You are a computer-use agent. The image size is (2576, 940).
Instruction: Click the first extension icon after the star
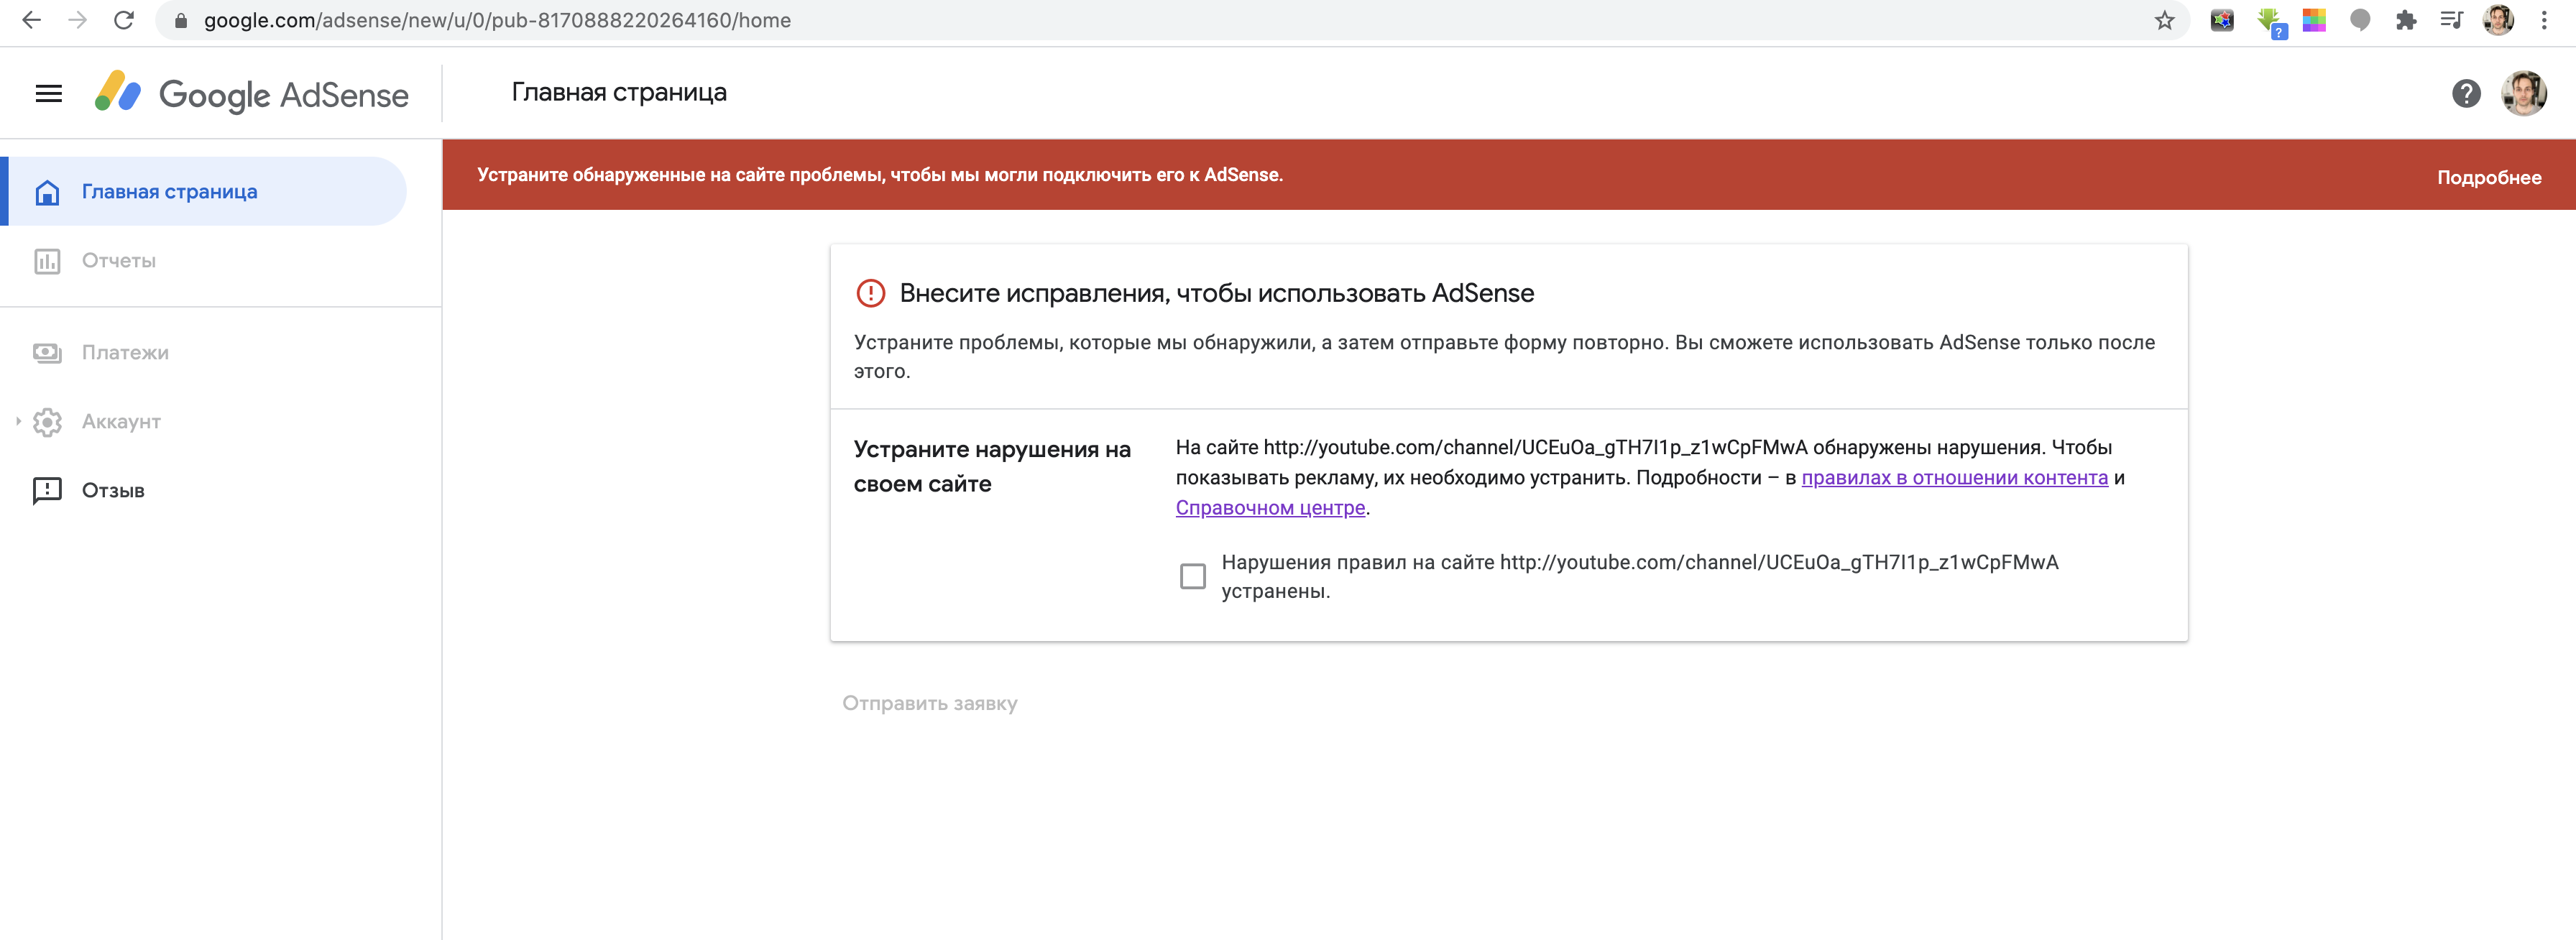tap(2222, 20)
